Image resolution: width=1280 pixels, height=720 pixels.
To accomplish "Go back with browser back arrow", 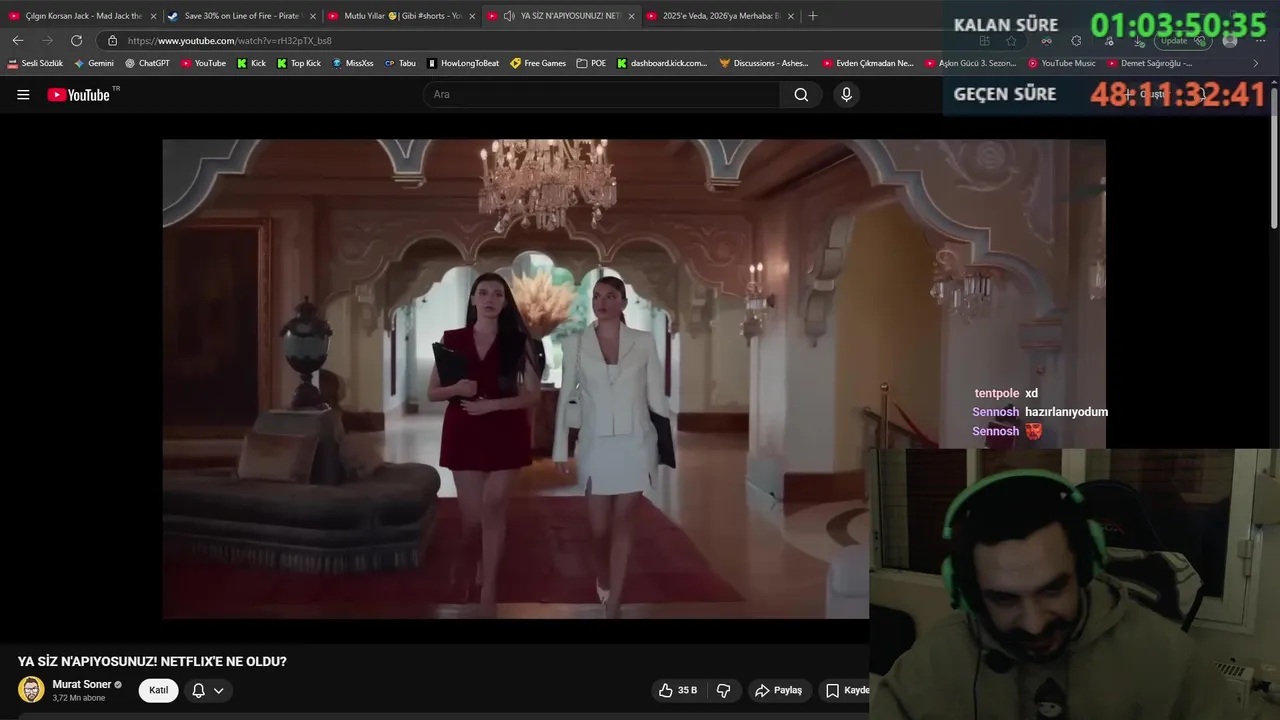I will tap(18, 40).
